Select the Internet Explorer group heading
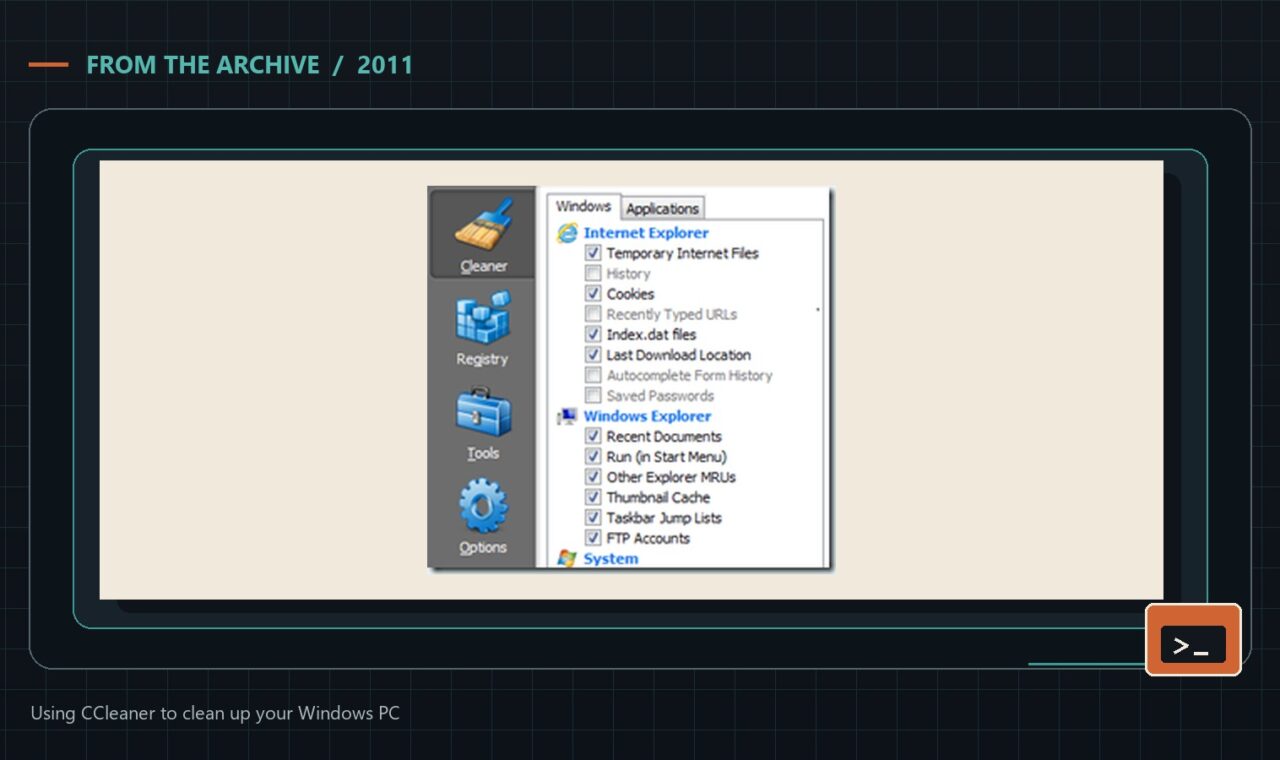Screen dimensions: 1280x760 646,233
